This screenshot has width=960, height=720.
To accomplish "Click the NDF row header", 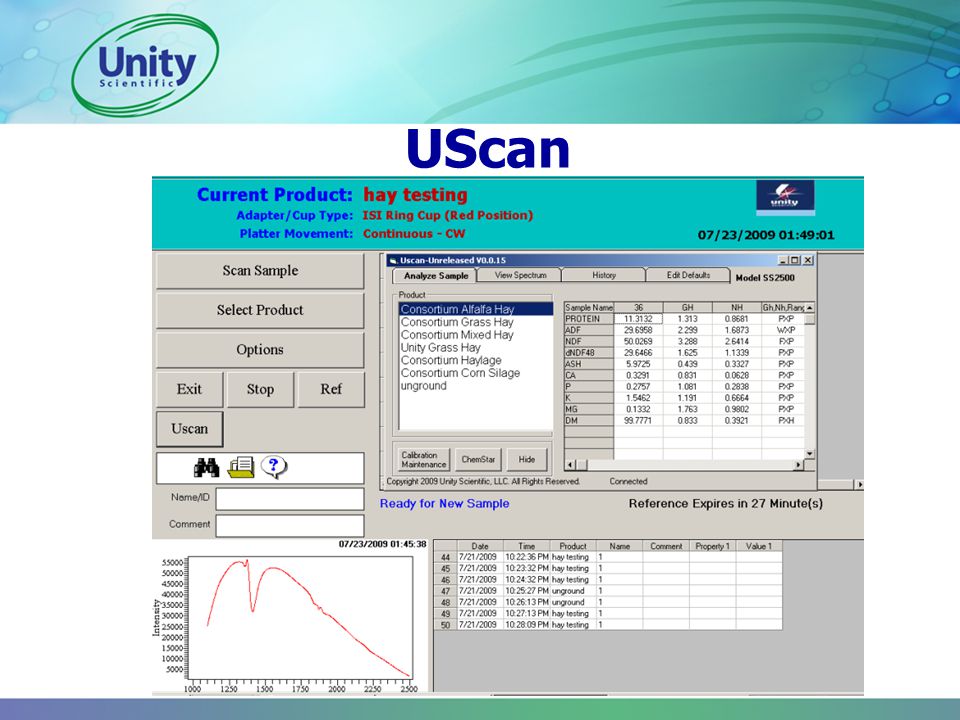I will point(589,342).
